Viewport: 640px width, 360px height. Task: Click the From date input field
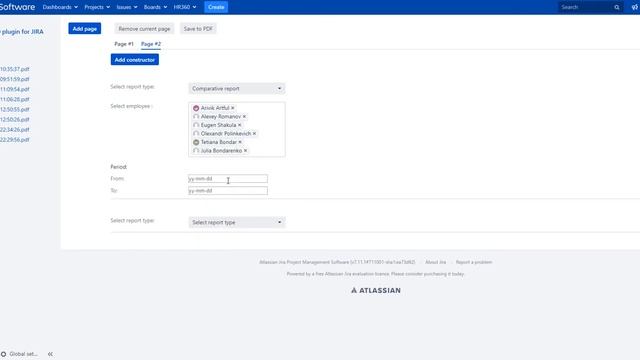(228, 179)
